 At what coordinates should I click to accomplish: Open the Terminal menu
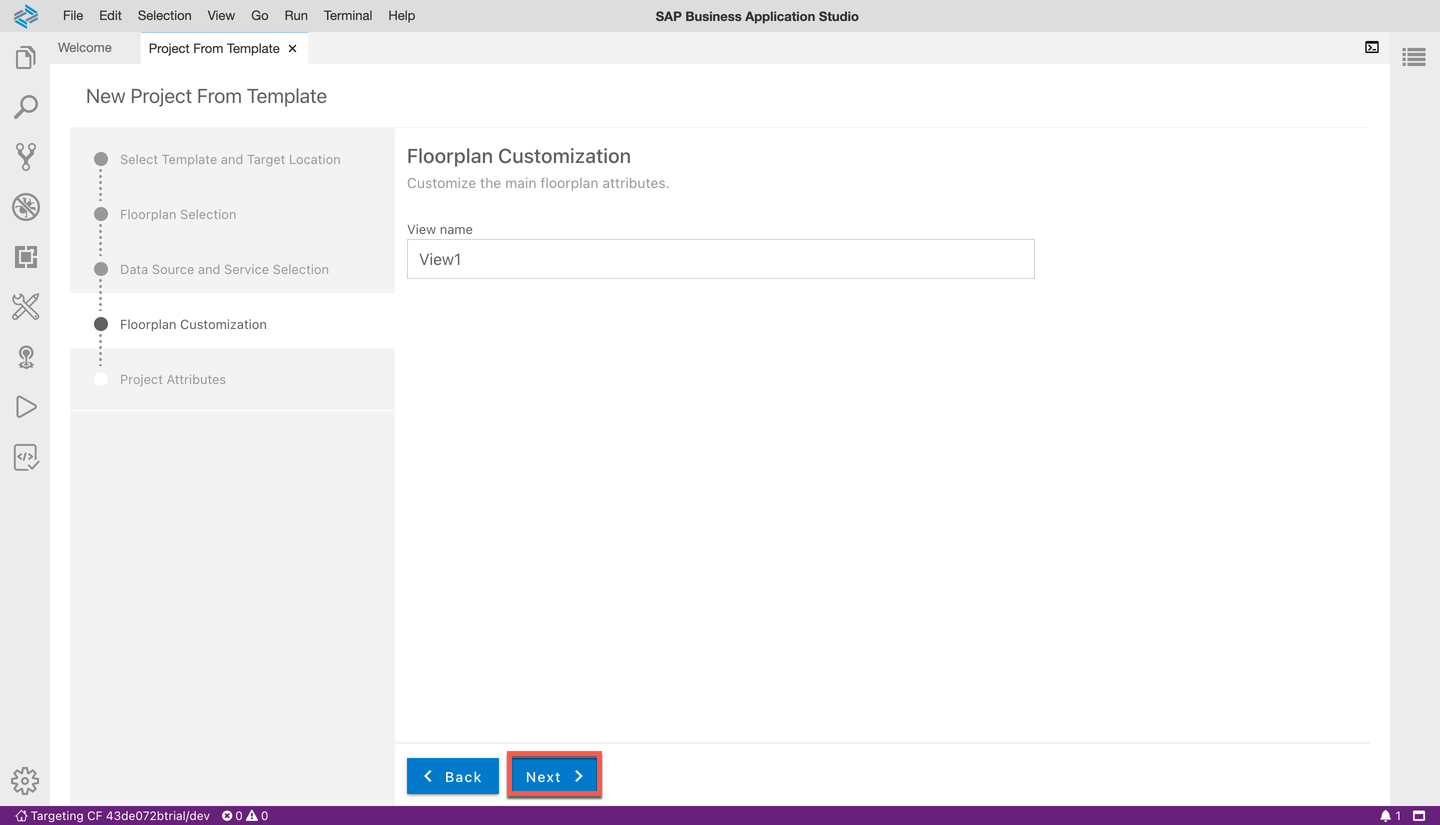click(x=348, y=16)
